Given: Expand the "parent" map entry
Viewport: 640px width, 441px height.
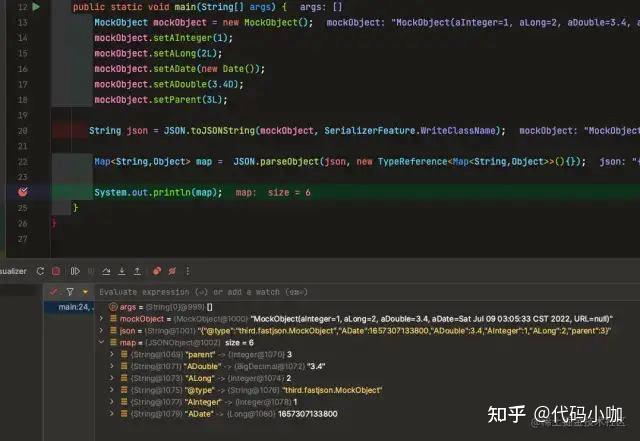Looking at the screenshot, I should click(112, 354).
